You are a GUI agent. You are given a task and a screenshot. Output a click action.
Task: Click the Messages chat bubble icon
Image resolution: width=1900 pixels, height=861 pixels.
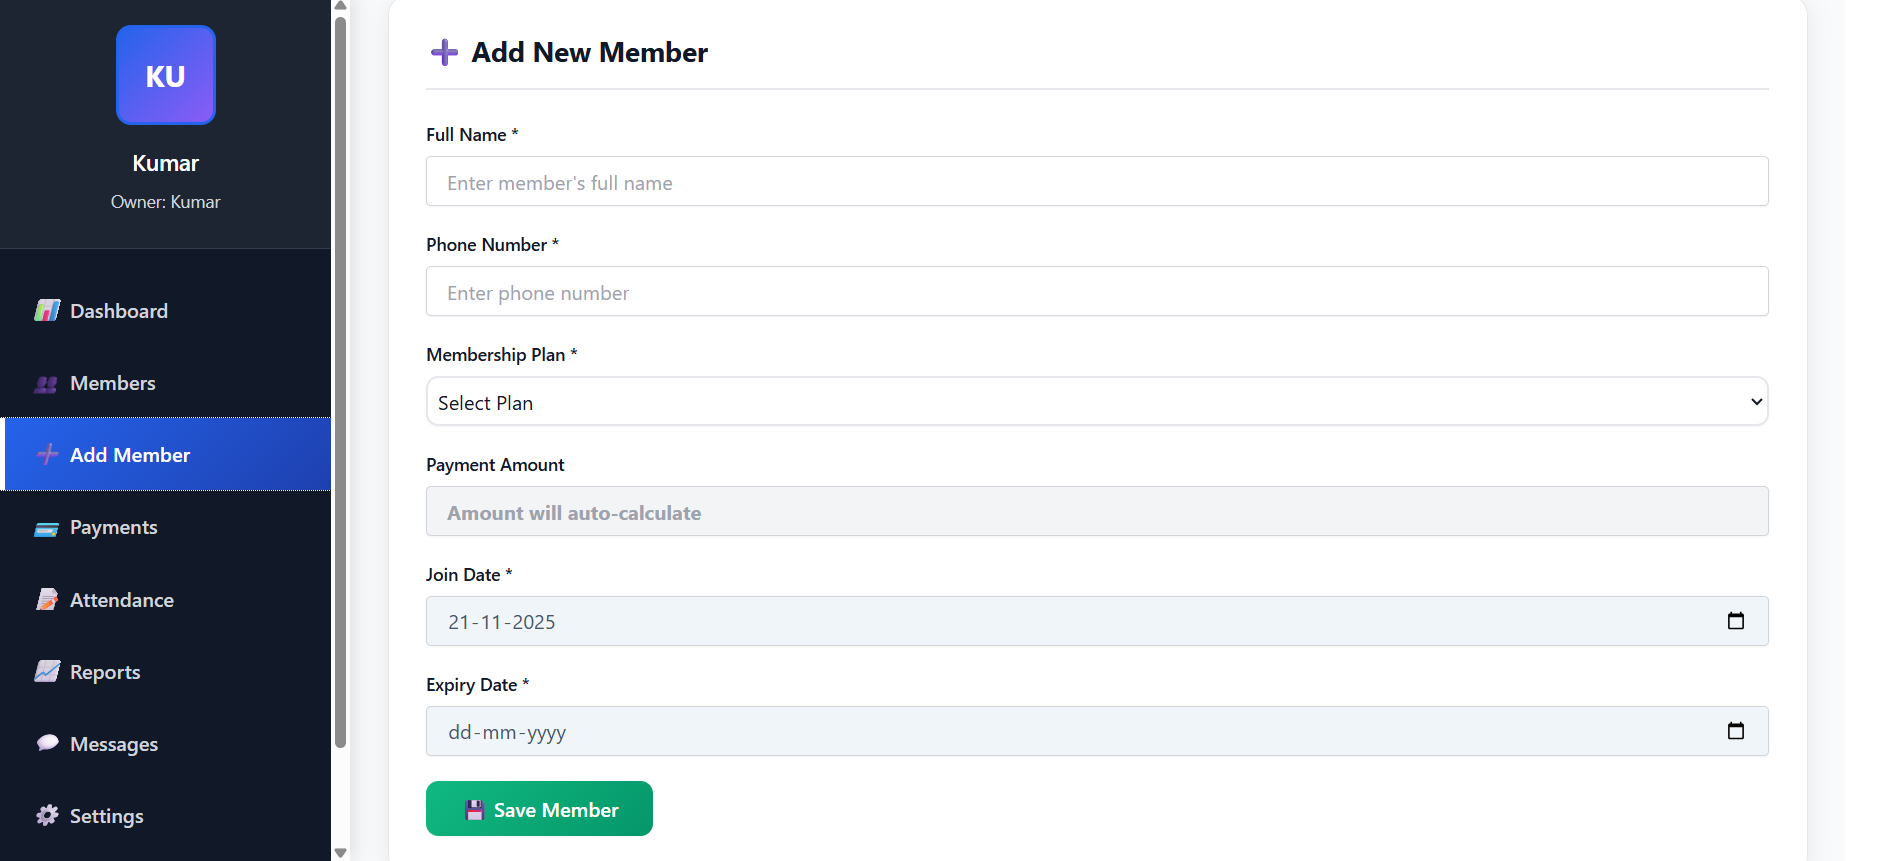(47, 743)
